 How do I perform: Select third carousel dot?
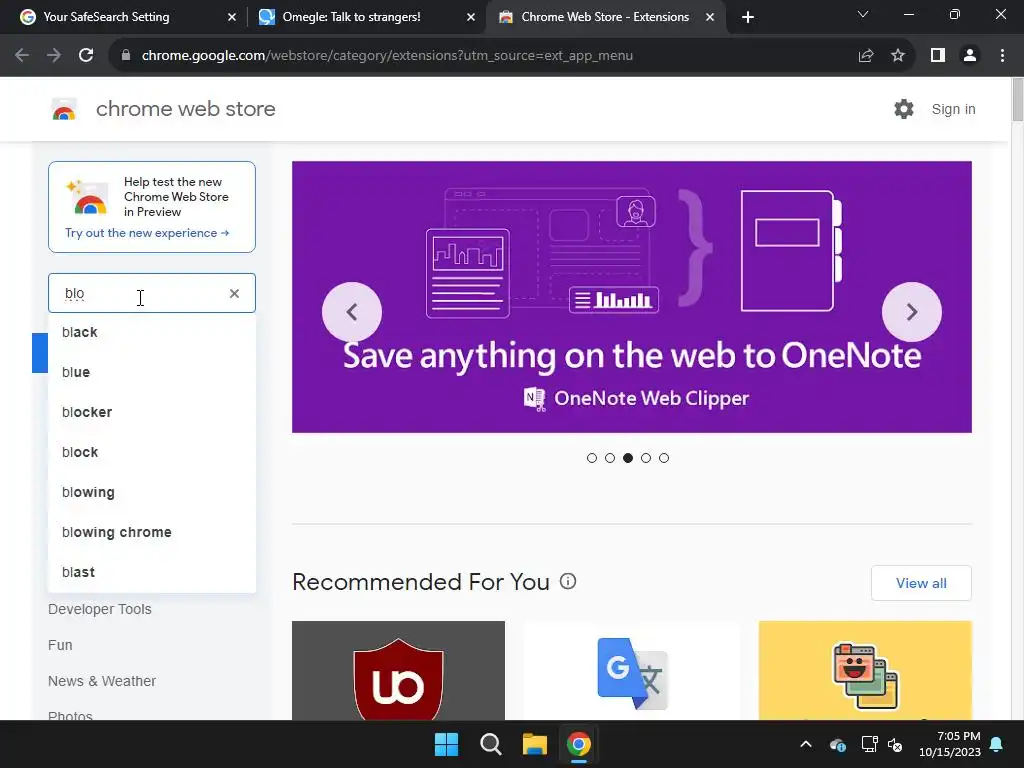pos(628,458)
